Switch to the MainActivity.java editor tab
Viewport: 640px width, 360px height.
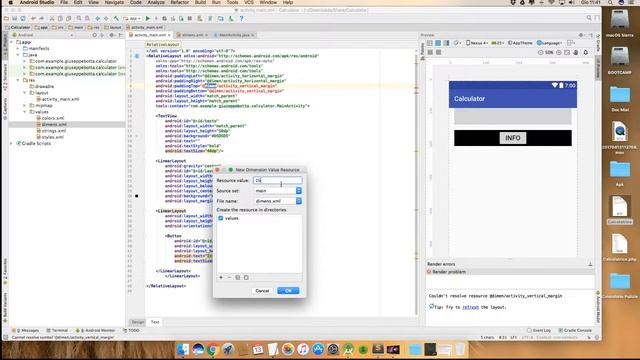[234, 35]
